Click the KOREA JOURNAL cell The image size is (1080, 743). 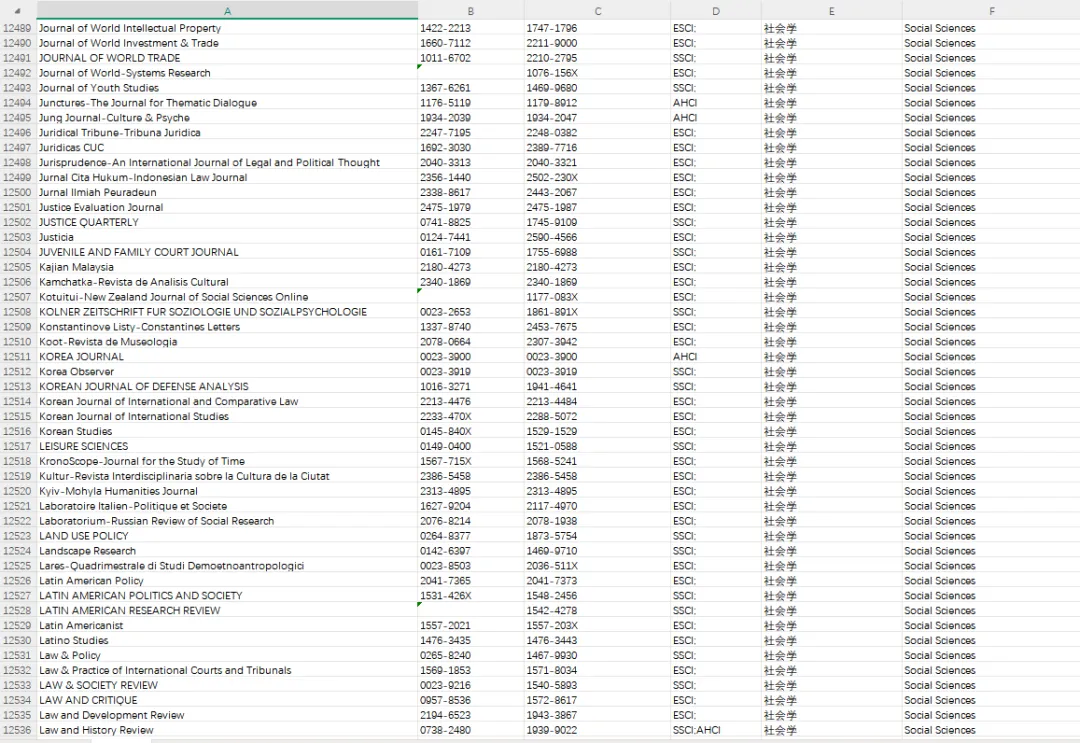[227, 357]
